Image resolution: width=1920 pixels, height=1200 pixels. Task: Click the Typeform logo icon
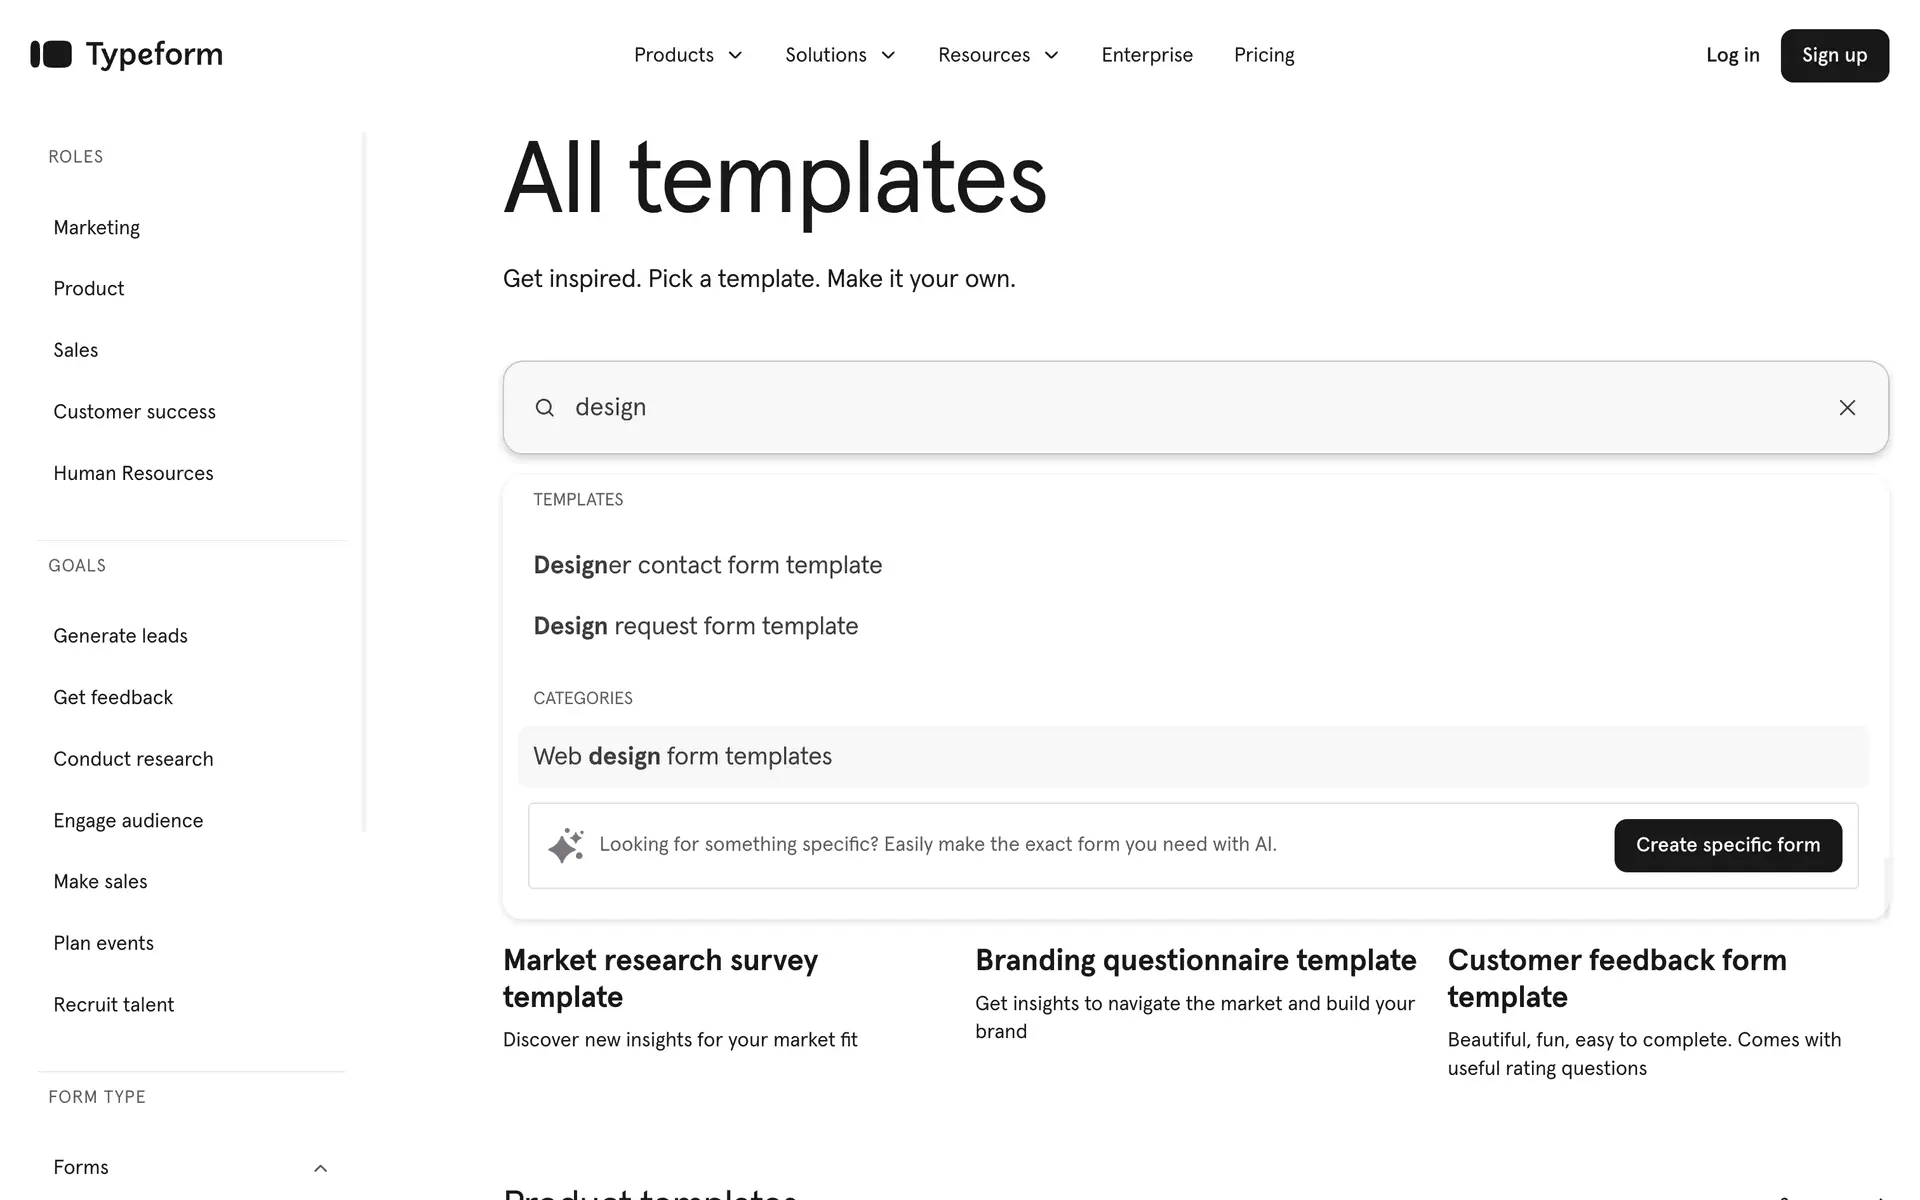pos(51,55)
